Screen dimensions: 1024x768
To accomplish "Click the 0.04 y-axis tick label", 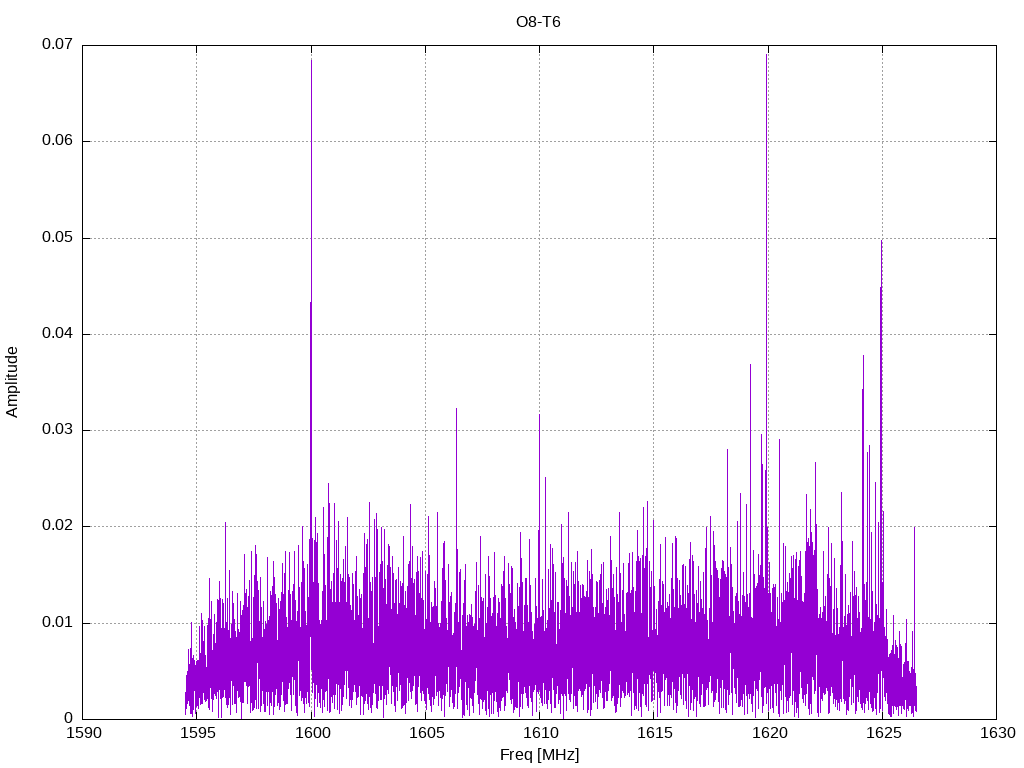I will click(x=57, y=334).
